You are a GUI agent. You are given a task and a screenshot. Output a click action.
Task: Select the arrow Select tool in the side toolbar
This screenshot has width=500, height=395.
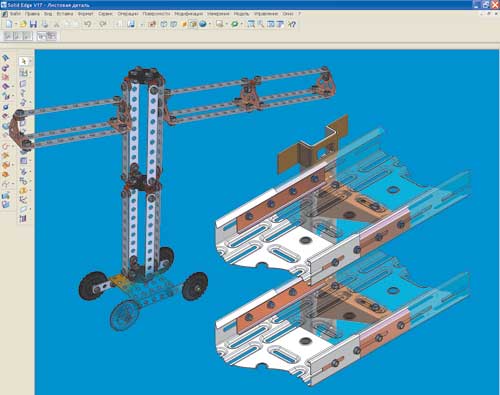click(23, 61)
